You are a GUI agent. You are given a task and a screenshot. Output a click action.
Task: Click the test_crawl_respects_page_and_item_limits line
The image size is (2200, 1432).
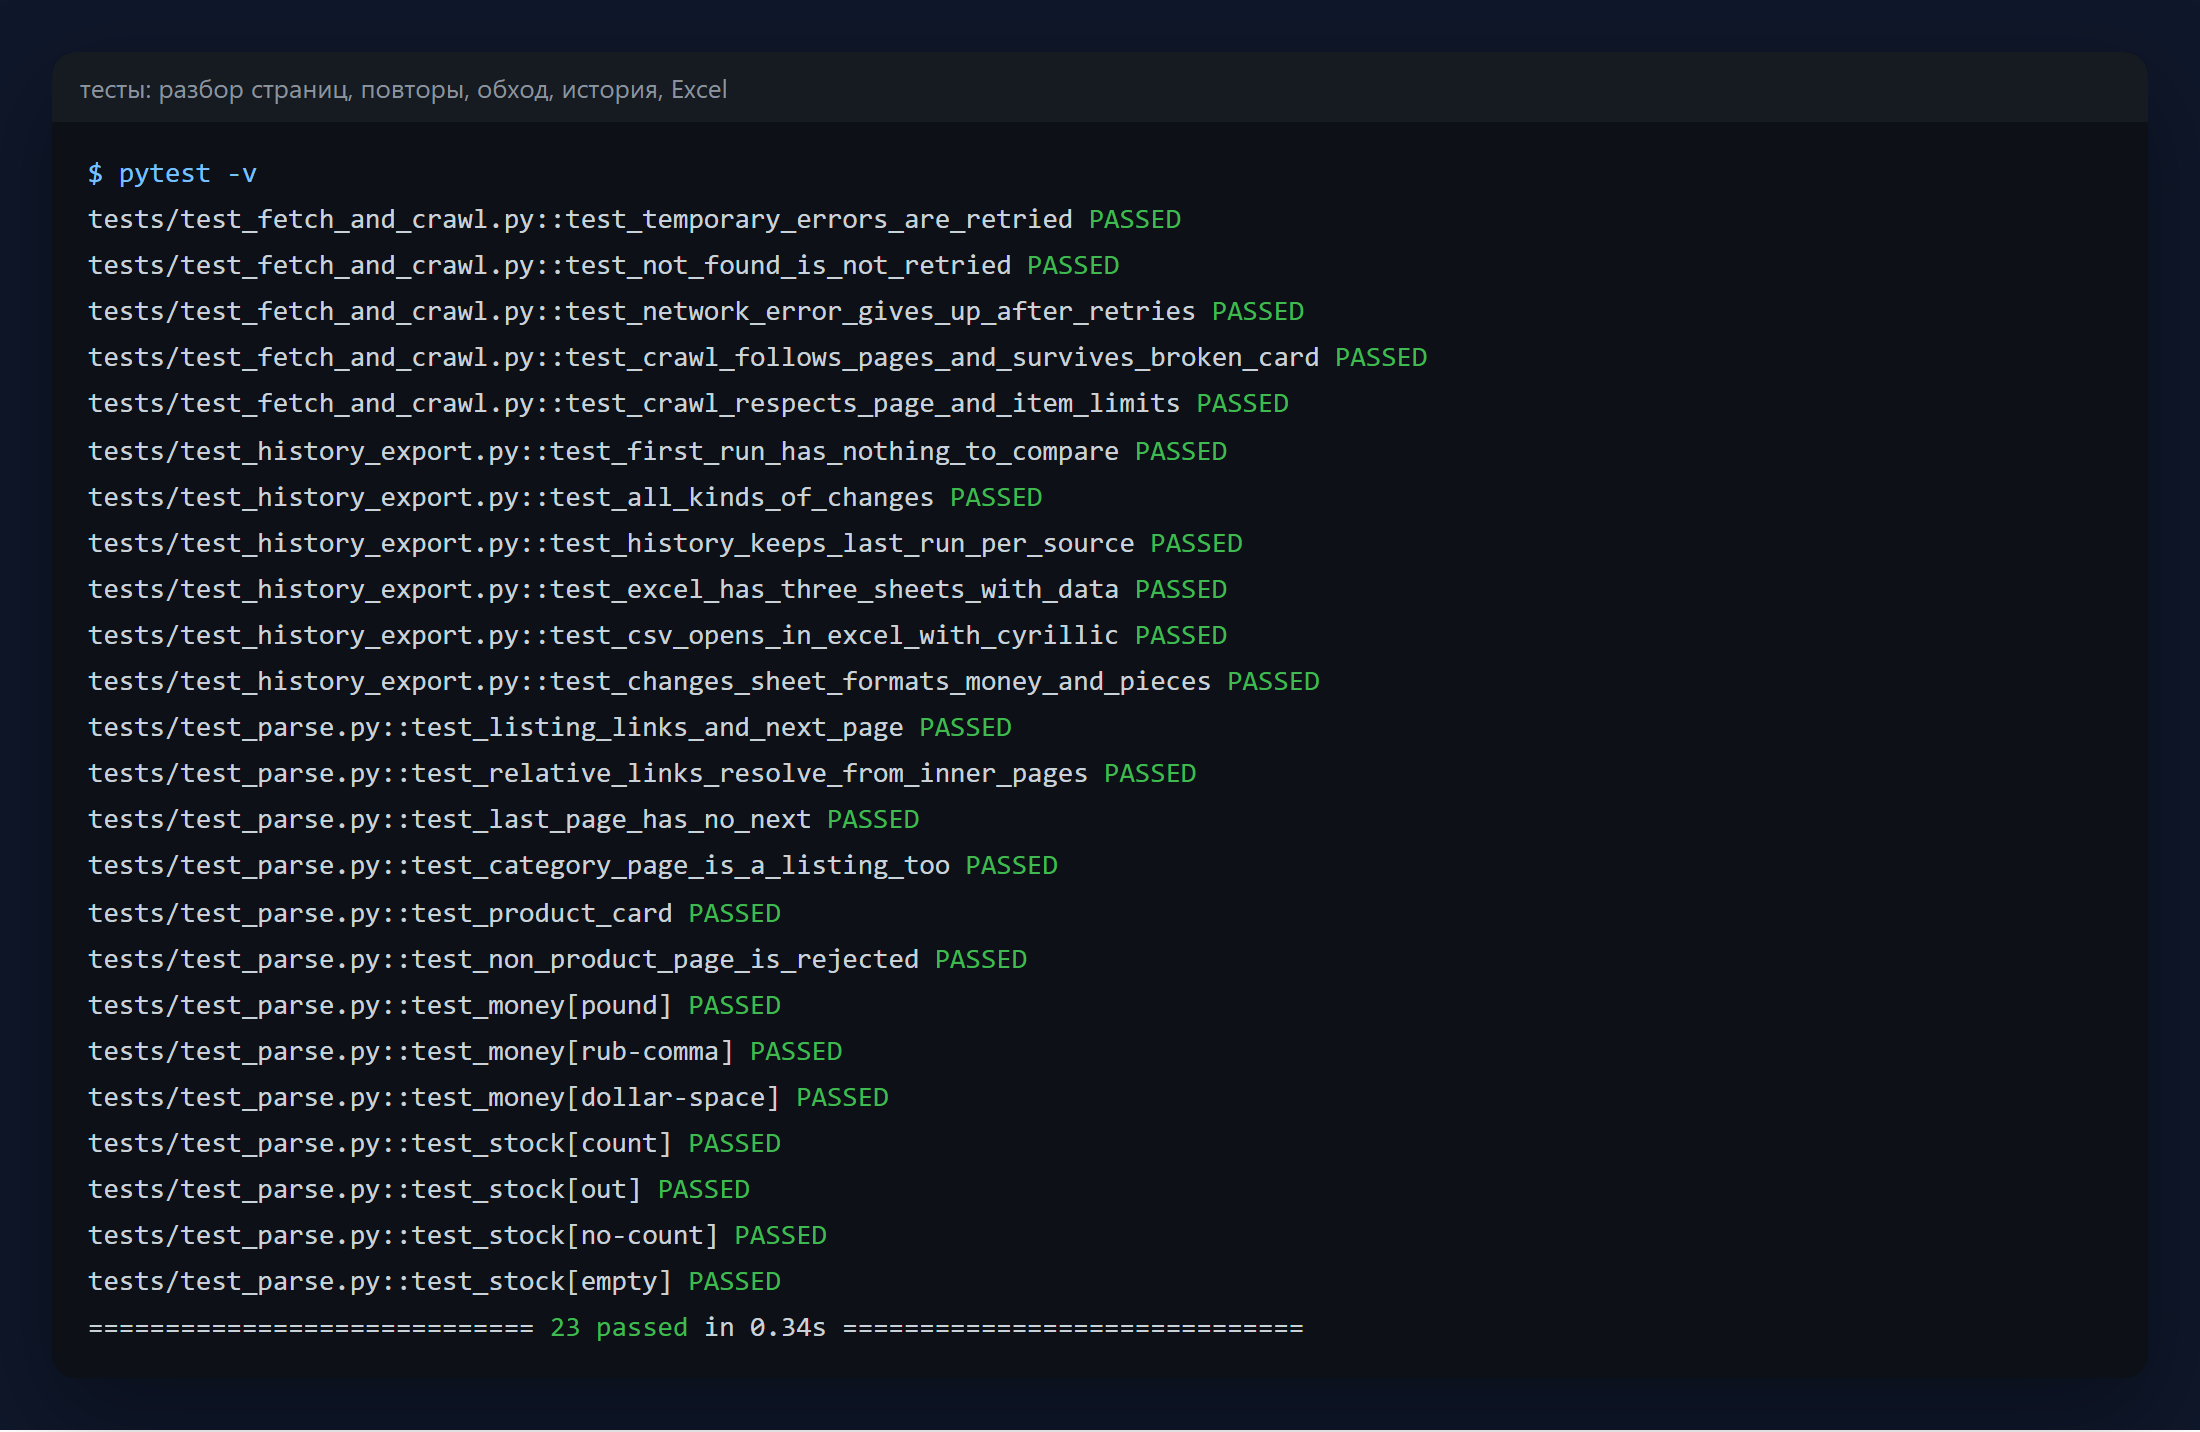click(x=689, y=404)
